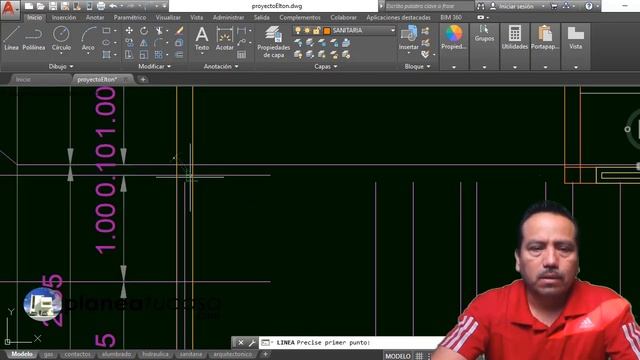This screenshot has height=360, width=640.
Task: Activate the Stretch (Estirar) tool
Action: [x=129, y=54]
